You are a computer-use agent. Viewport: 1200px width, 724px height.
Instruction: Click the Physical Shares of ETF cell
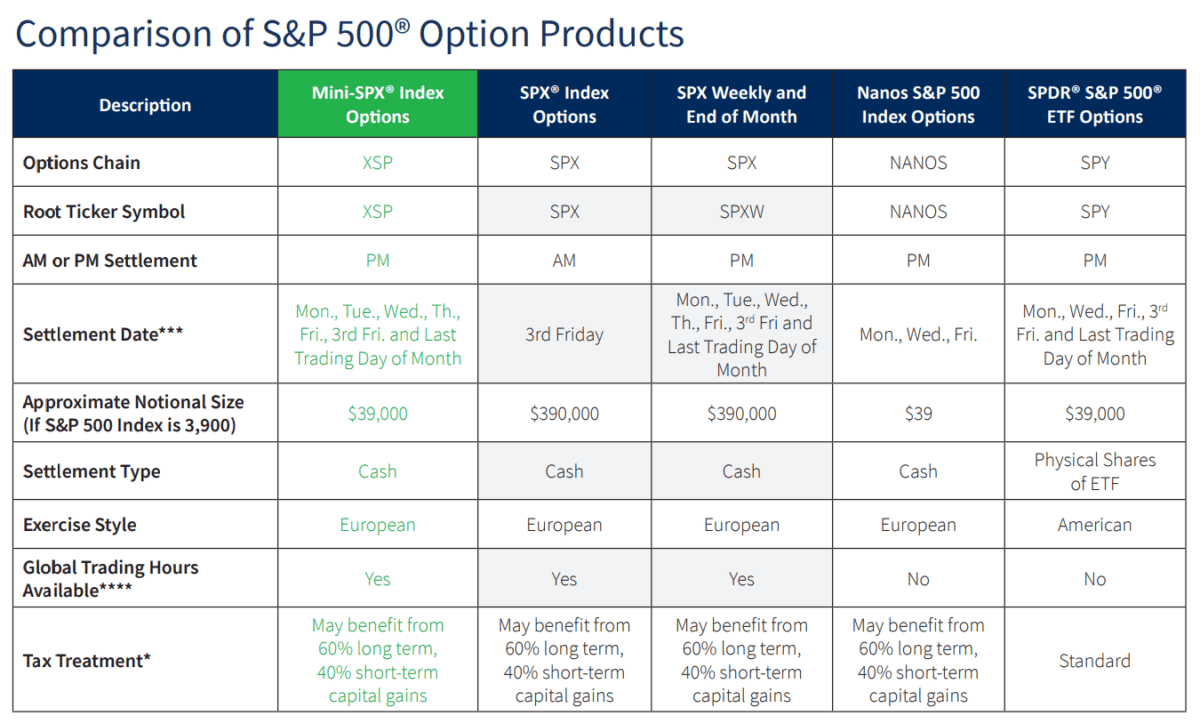click(1095, 471)
